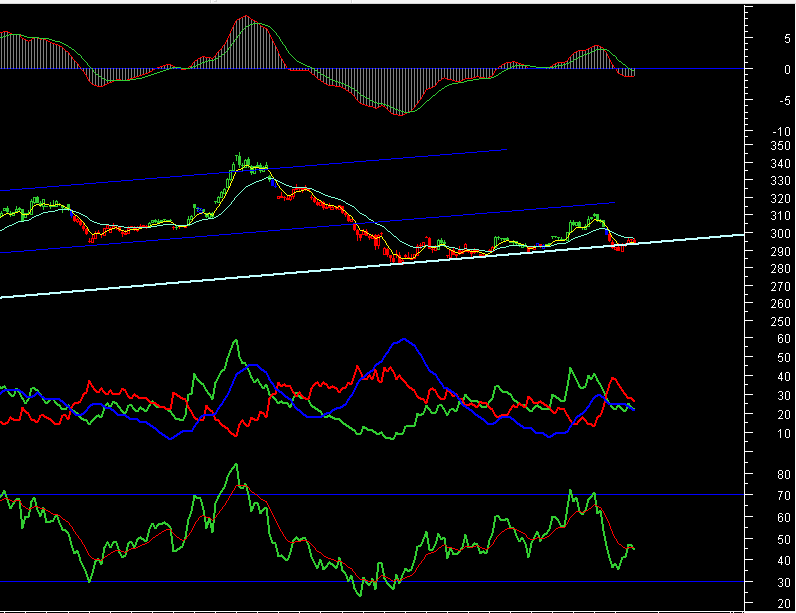
Task: Click the 310 price axis label
Action: [780, 216]
